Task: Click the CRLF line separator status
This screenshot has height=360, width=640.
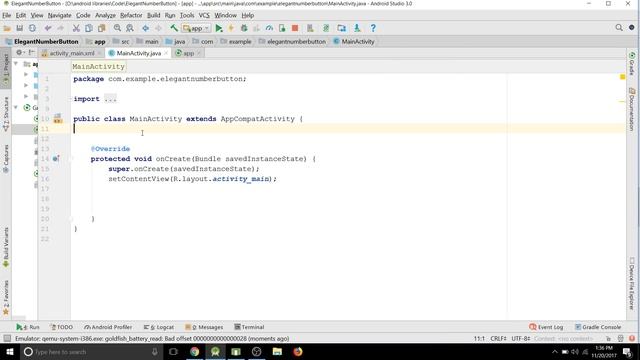Action: pos(498,338)
